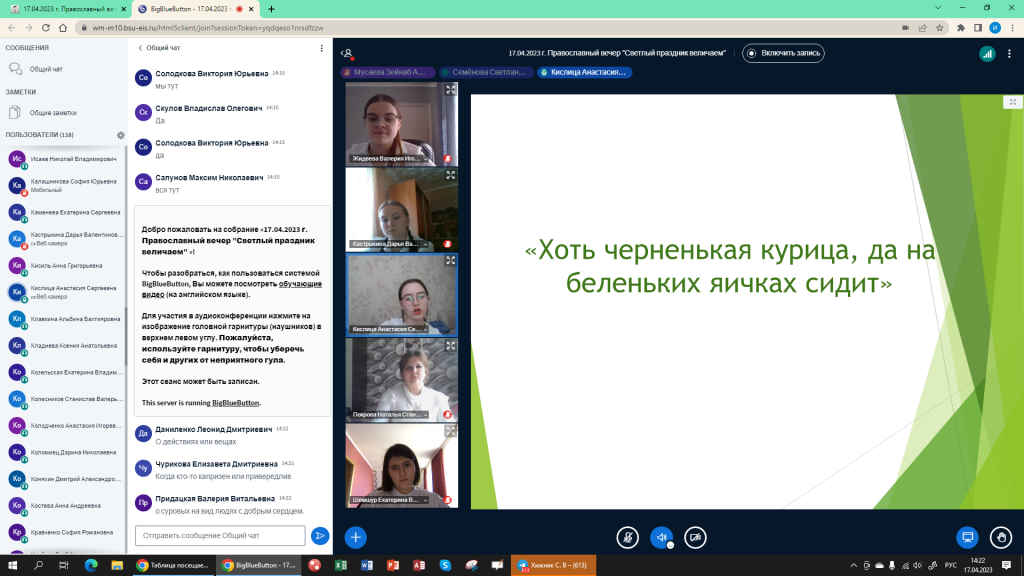Viewport: 1024px width, 576px height.
Task: Click the camera permission icon in address bar
Action: pos(905,28)
